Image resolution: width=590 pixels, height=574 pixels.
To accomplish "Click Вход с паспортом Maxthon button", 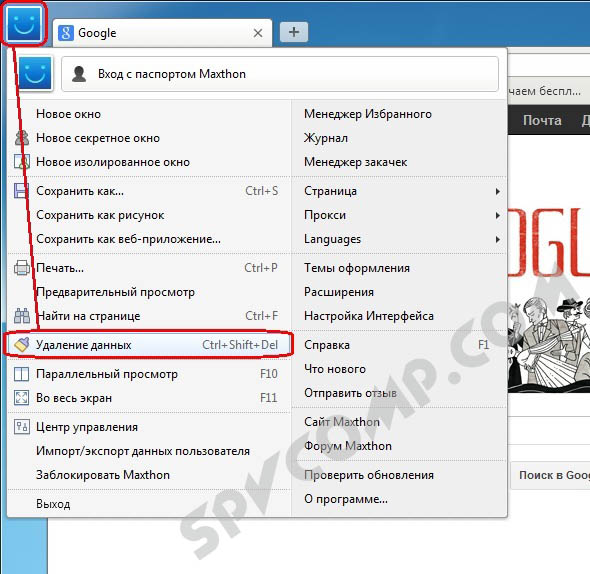I will pyautogui.click(x=280, y=74).
